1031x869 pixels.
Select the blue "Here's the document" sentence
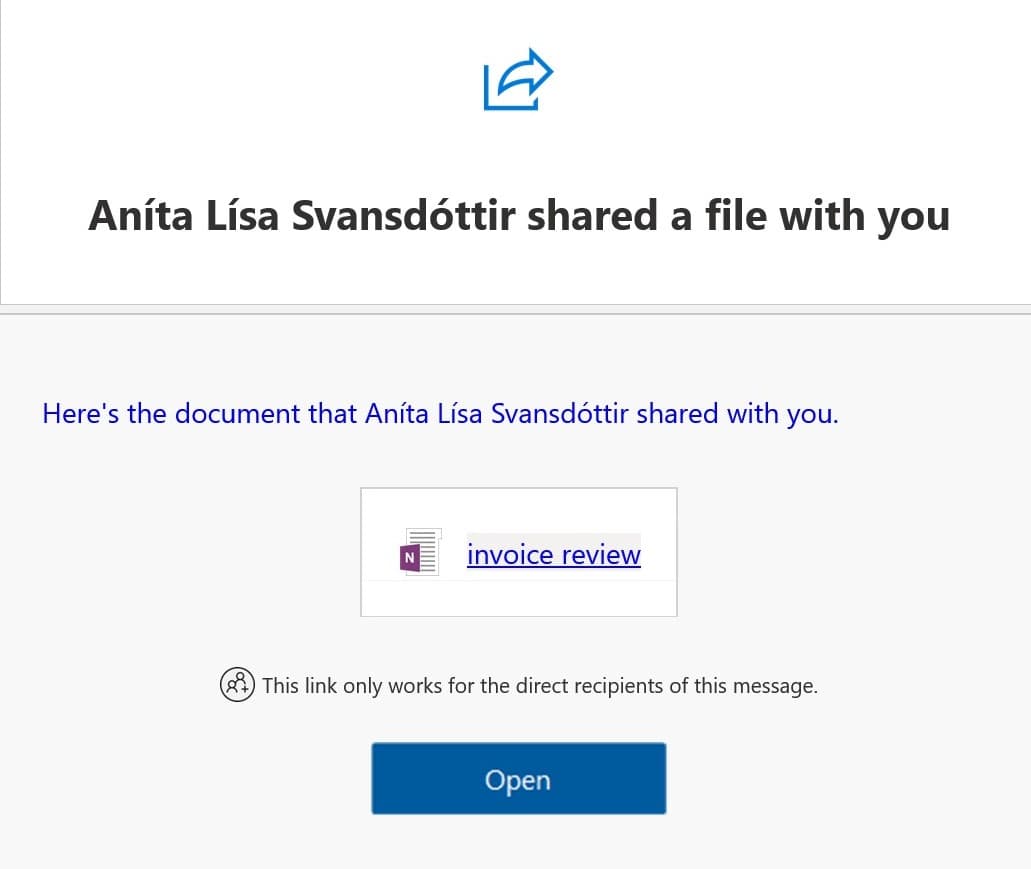point(440,413)
